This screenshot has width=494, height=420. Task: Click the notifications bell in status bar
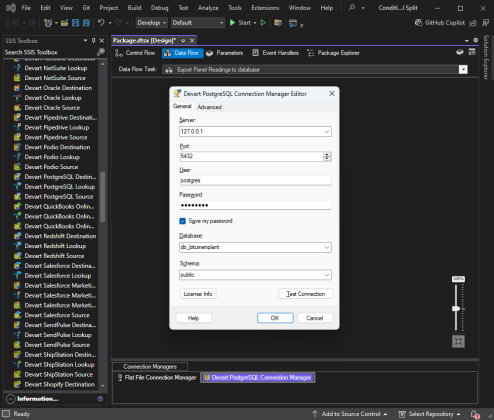(x=474, y=414)
